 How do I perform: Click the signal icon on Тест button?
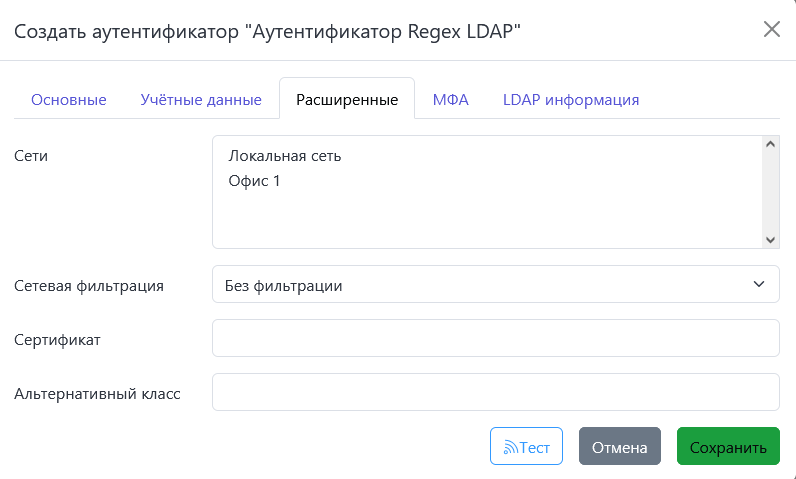pos(509,448)
